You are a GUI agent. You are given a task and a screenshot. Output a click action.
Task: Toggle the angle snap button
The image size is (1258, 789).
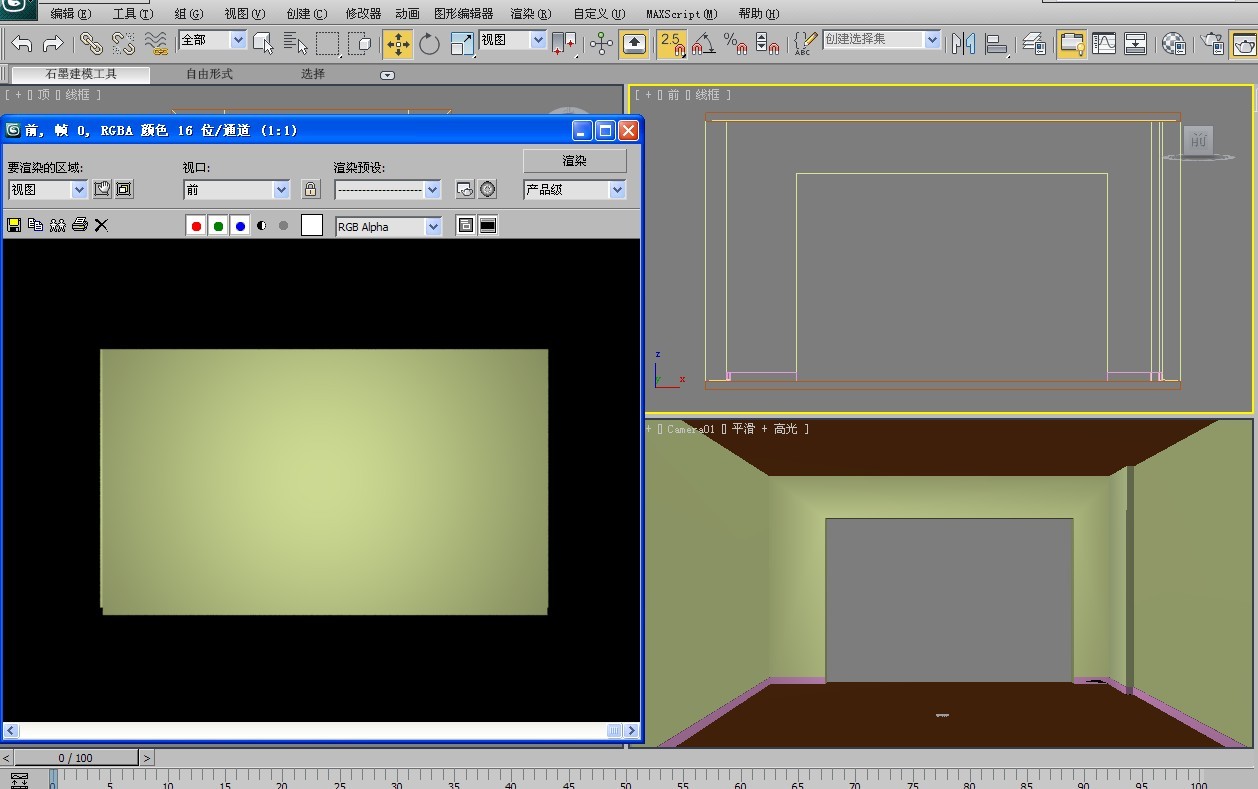pos(704,43)
